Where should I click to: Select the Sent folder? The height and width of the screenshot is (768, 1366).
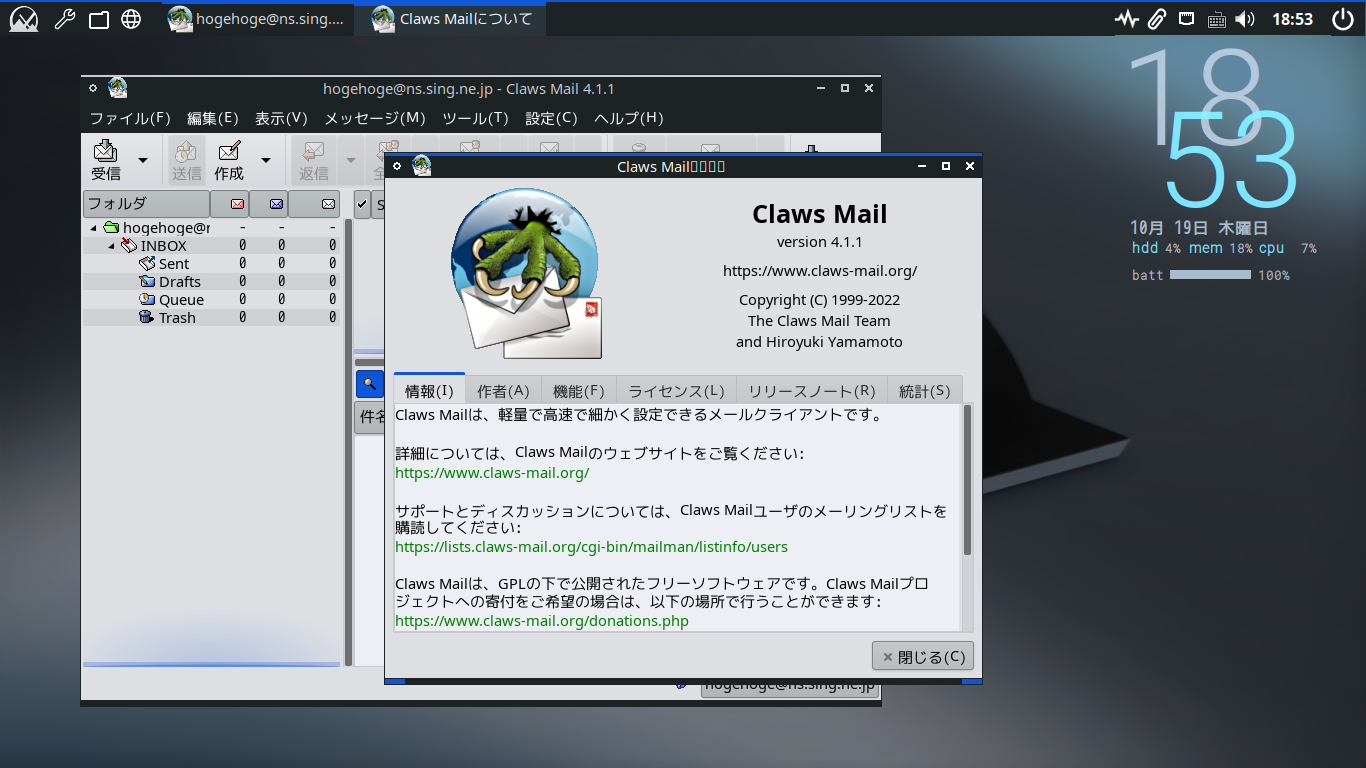(x=211, y=264)
